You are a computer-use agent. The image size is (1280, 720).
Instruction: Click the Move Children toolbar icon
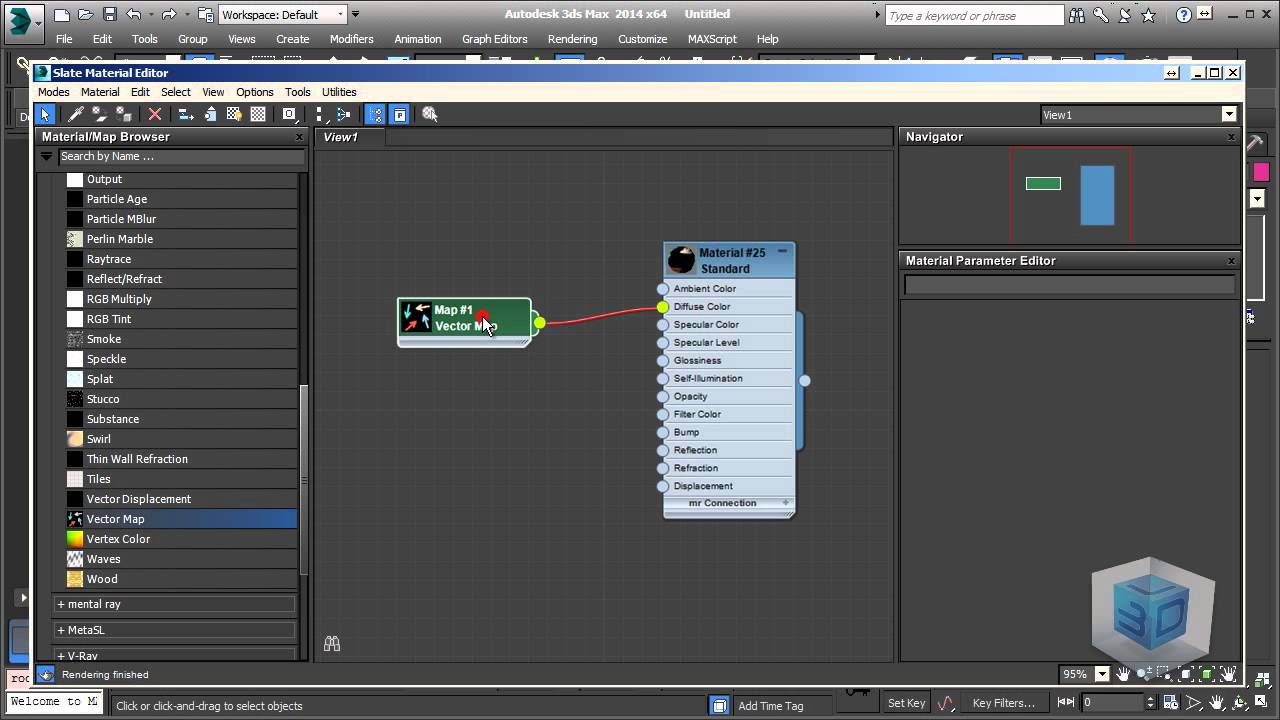(185, 114)
